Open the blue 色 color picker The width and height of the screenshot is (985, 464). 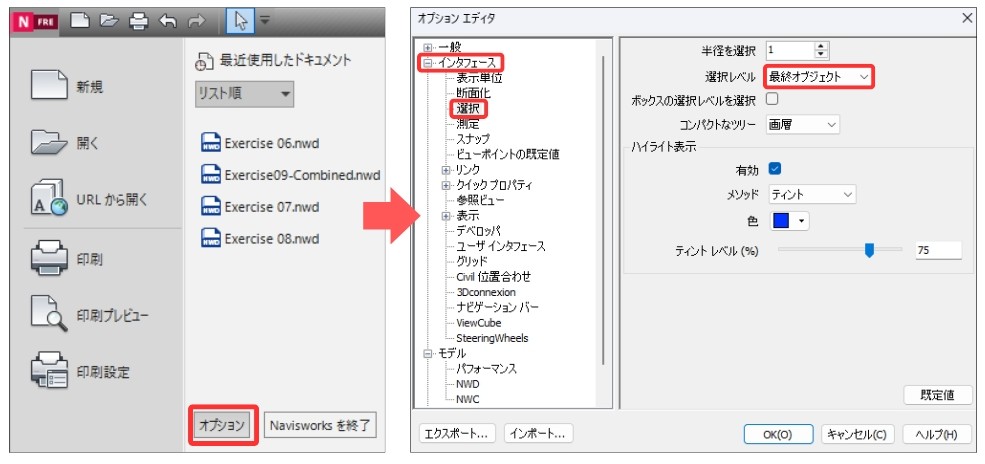(789, 222)
